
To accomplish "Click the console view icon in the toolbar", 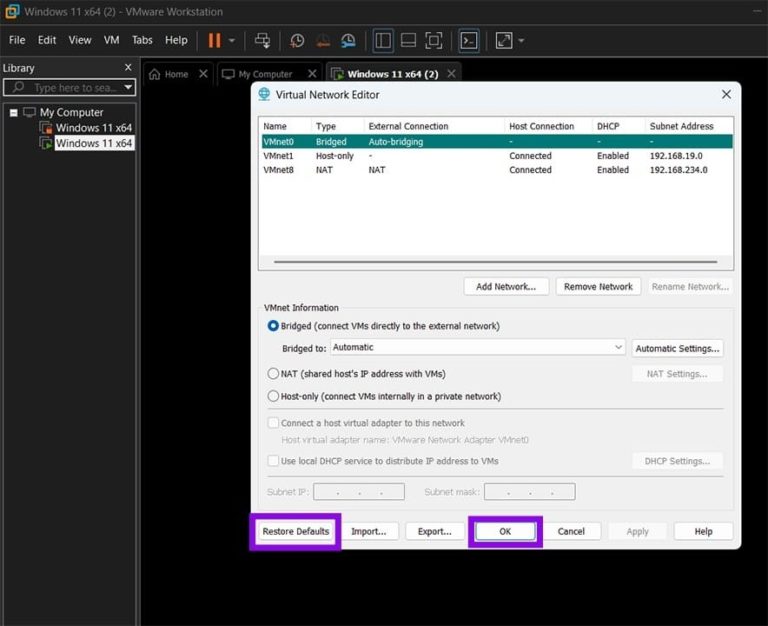I will pos(469,41).
